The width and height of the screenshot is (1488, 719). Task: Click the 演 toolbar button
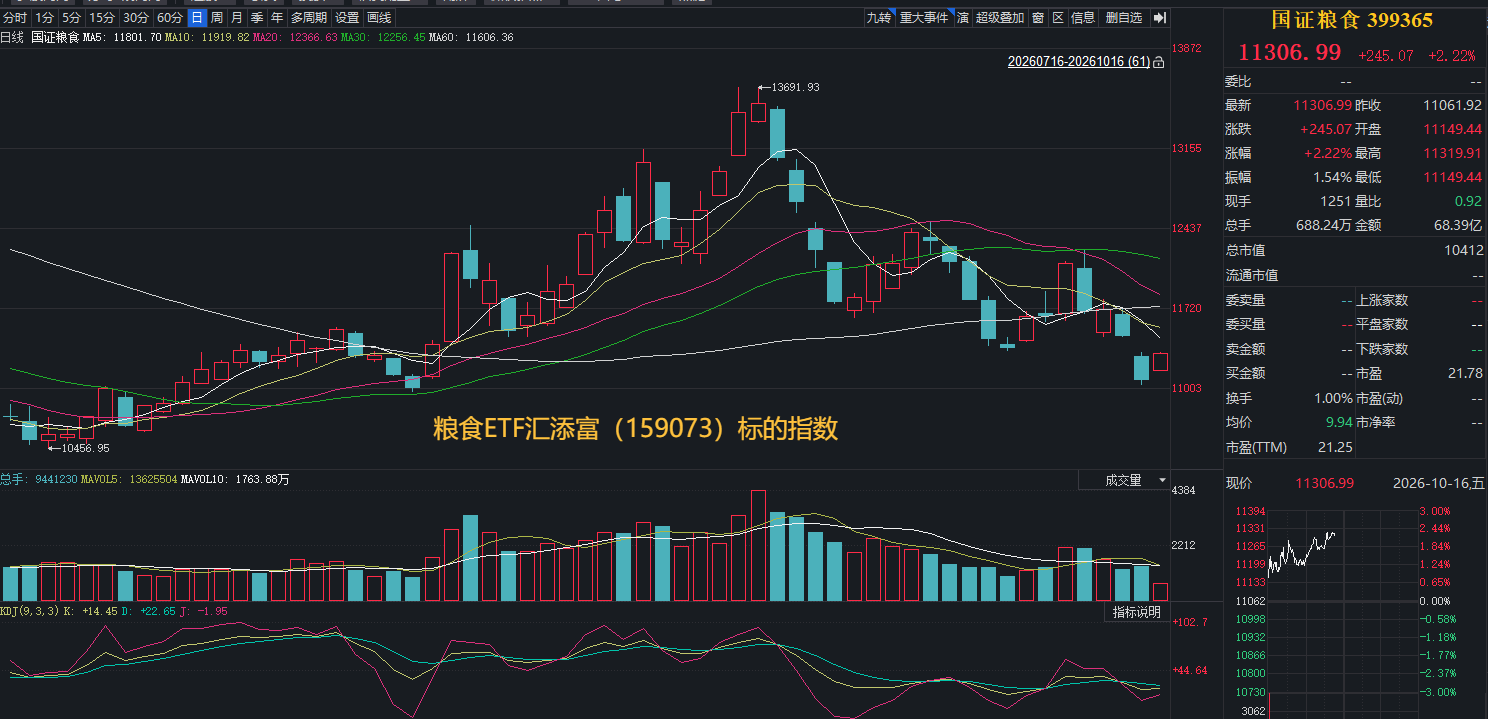coord(963,18)
